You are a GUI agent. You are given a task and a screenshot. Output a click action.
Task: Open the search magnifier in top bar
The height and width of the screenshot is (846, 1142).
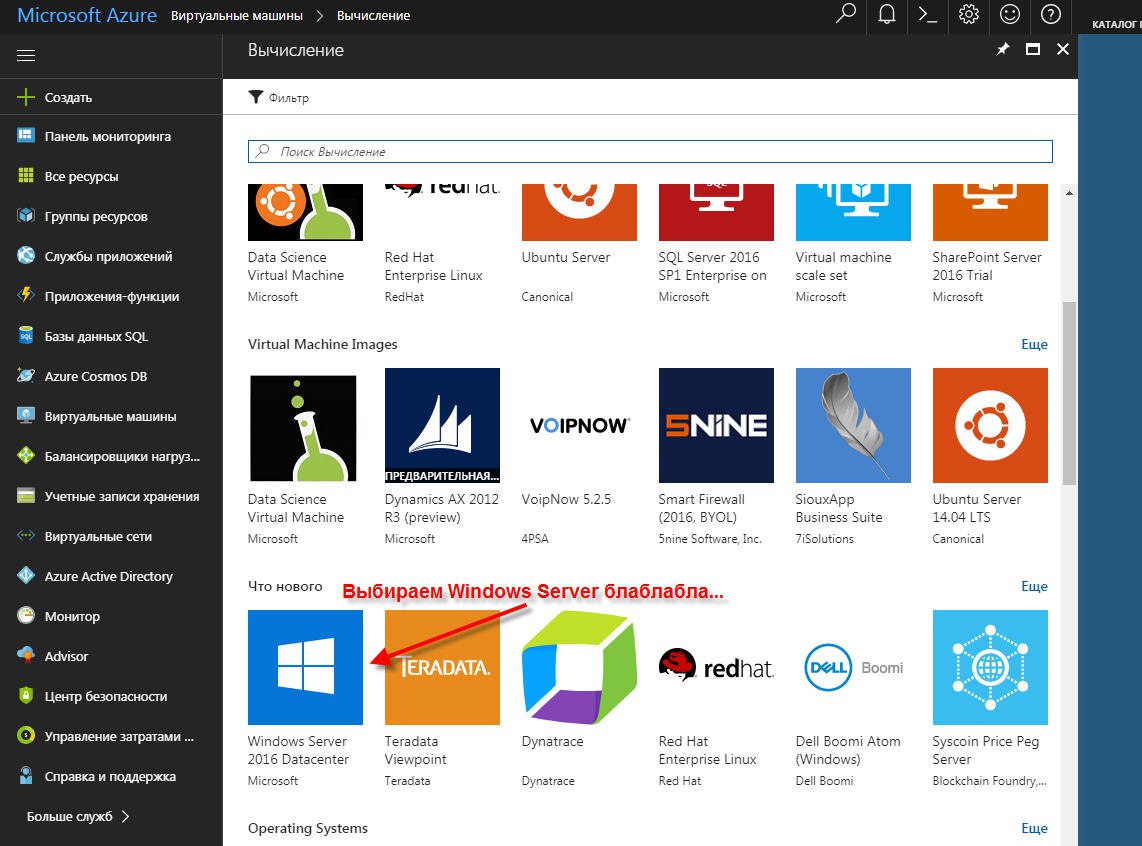846,15
